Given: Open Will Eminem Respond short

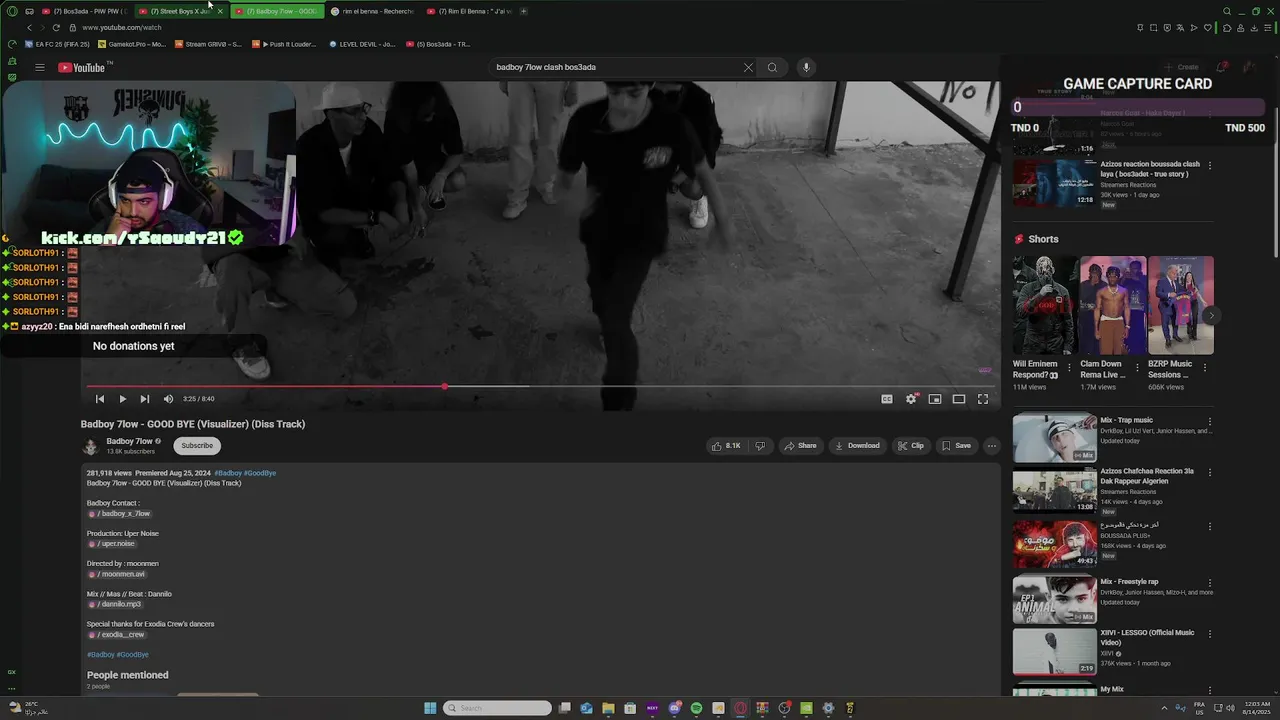Looking at the screenshot, I should tap(1045, 306).
